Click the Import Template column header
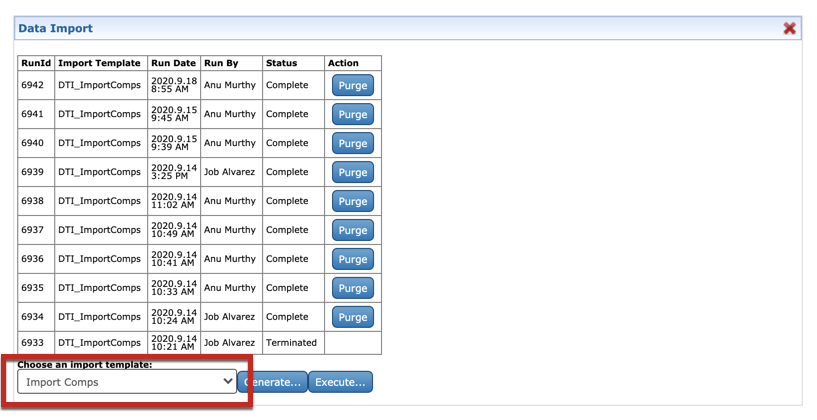The image size is (817, 420). coord(99,63)
